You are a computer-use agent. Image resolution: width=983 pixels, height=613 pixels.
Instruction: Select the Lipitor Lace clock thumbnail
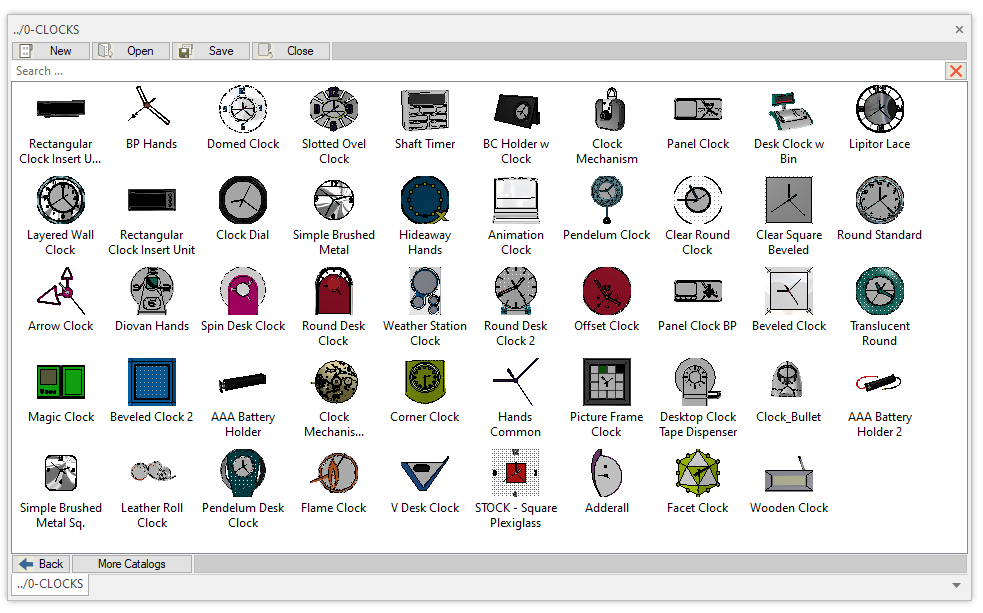(x=879, y=108)
